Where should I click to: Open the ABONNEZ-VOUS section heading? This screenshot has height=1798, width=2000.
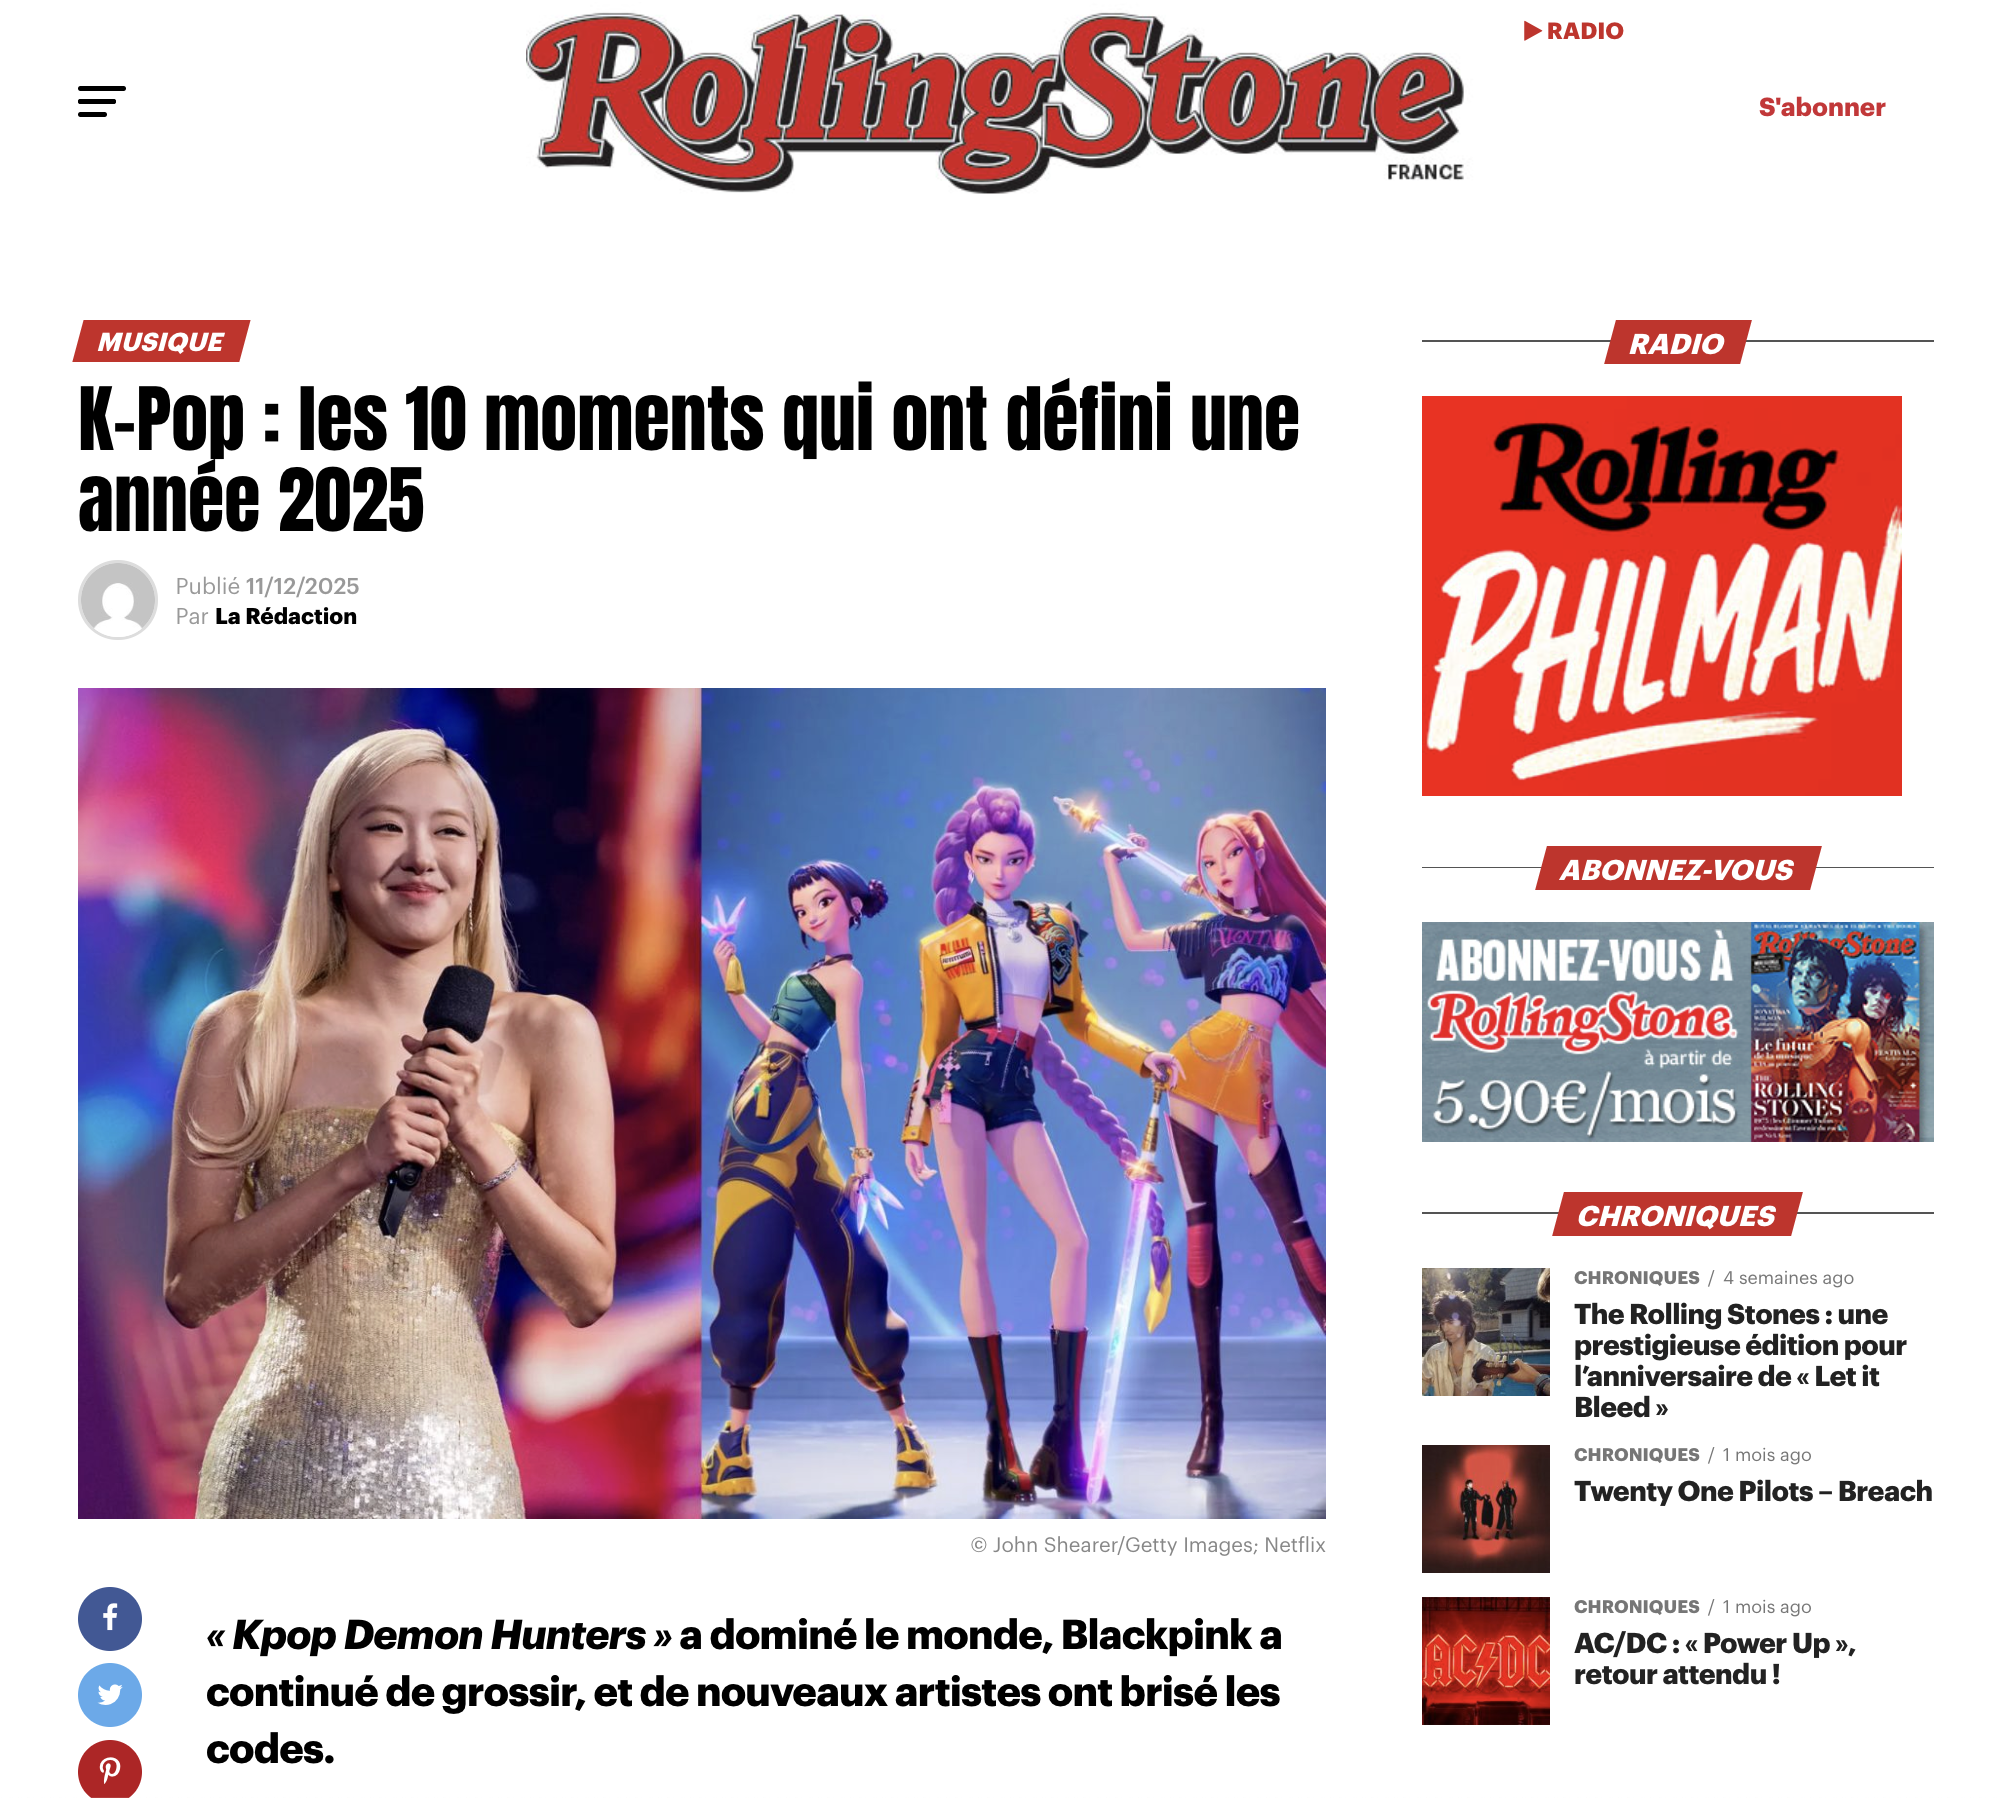1677,869
